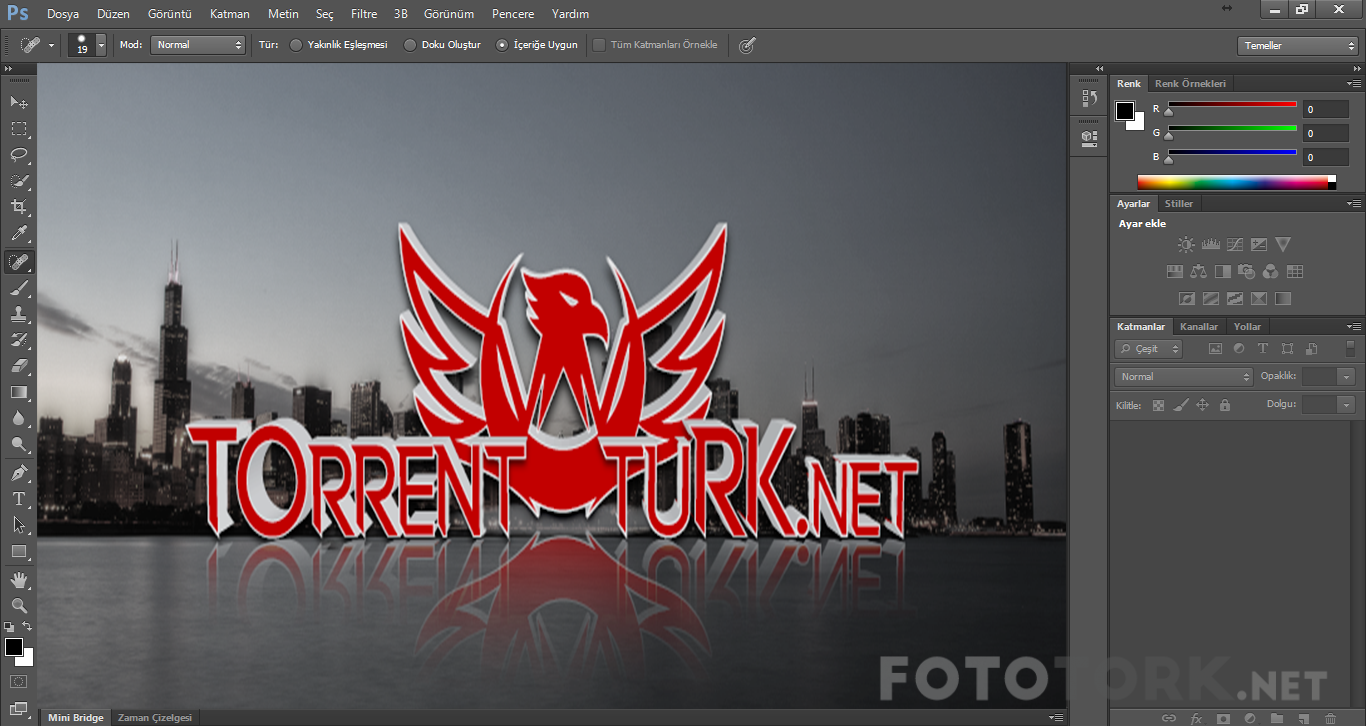
Task: Click the pressure-for-size tablet icon in options bar
Action: pos(746,45)
